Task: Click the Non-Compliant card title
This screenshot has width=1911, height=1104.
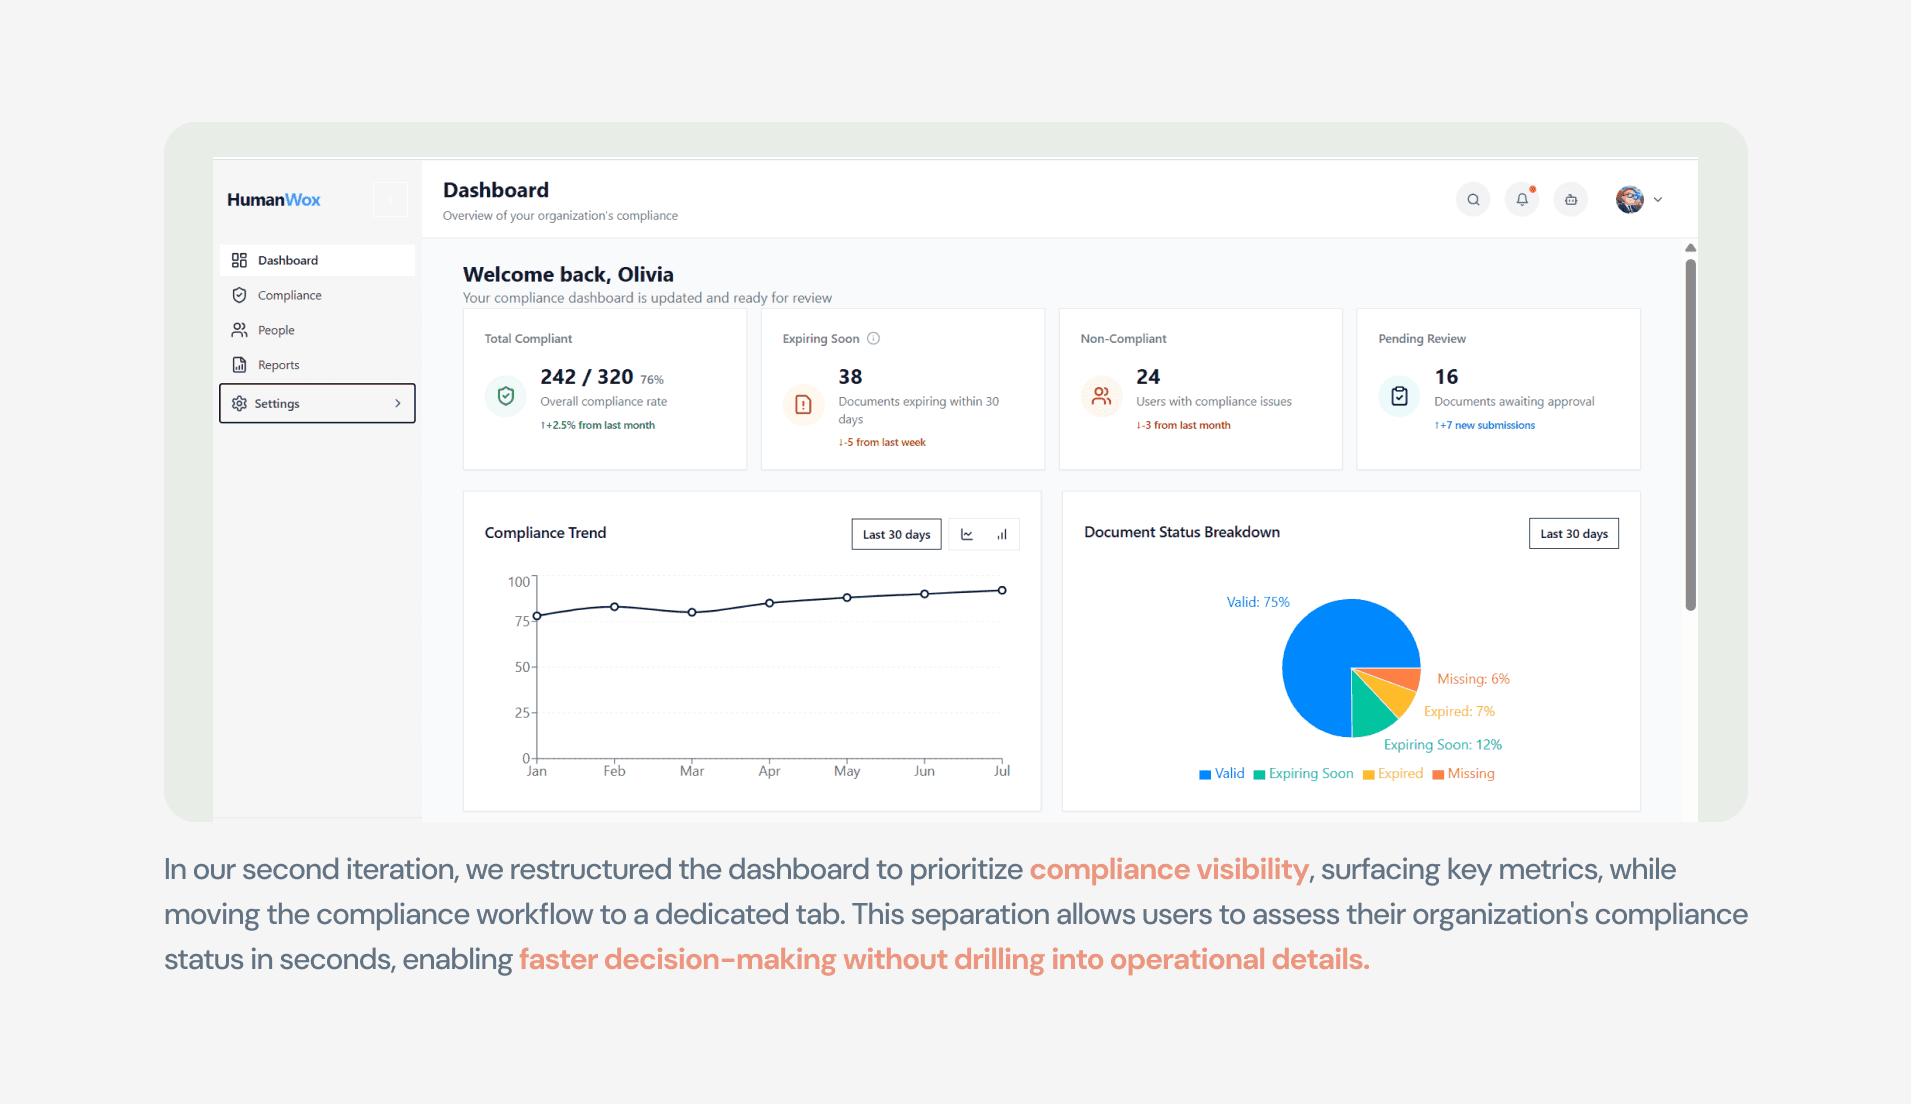Action: [1123, 339]
